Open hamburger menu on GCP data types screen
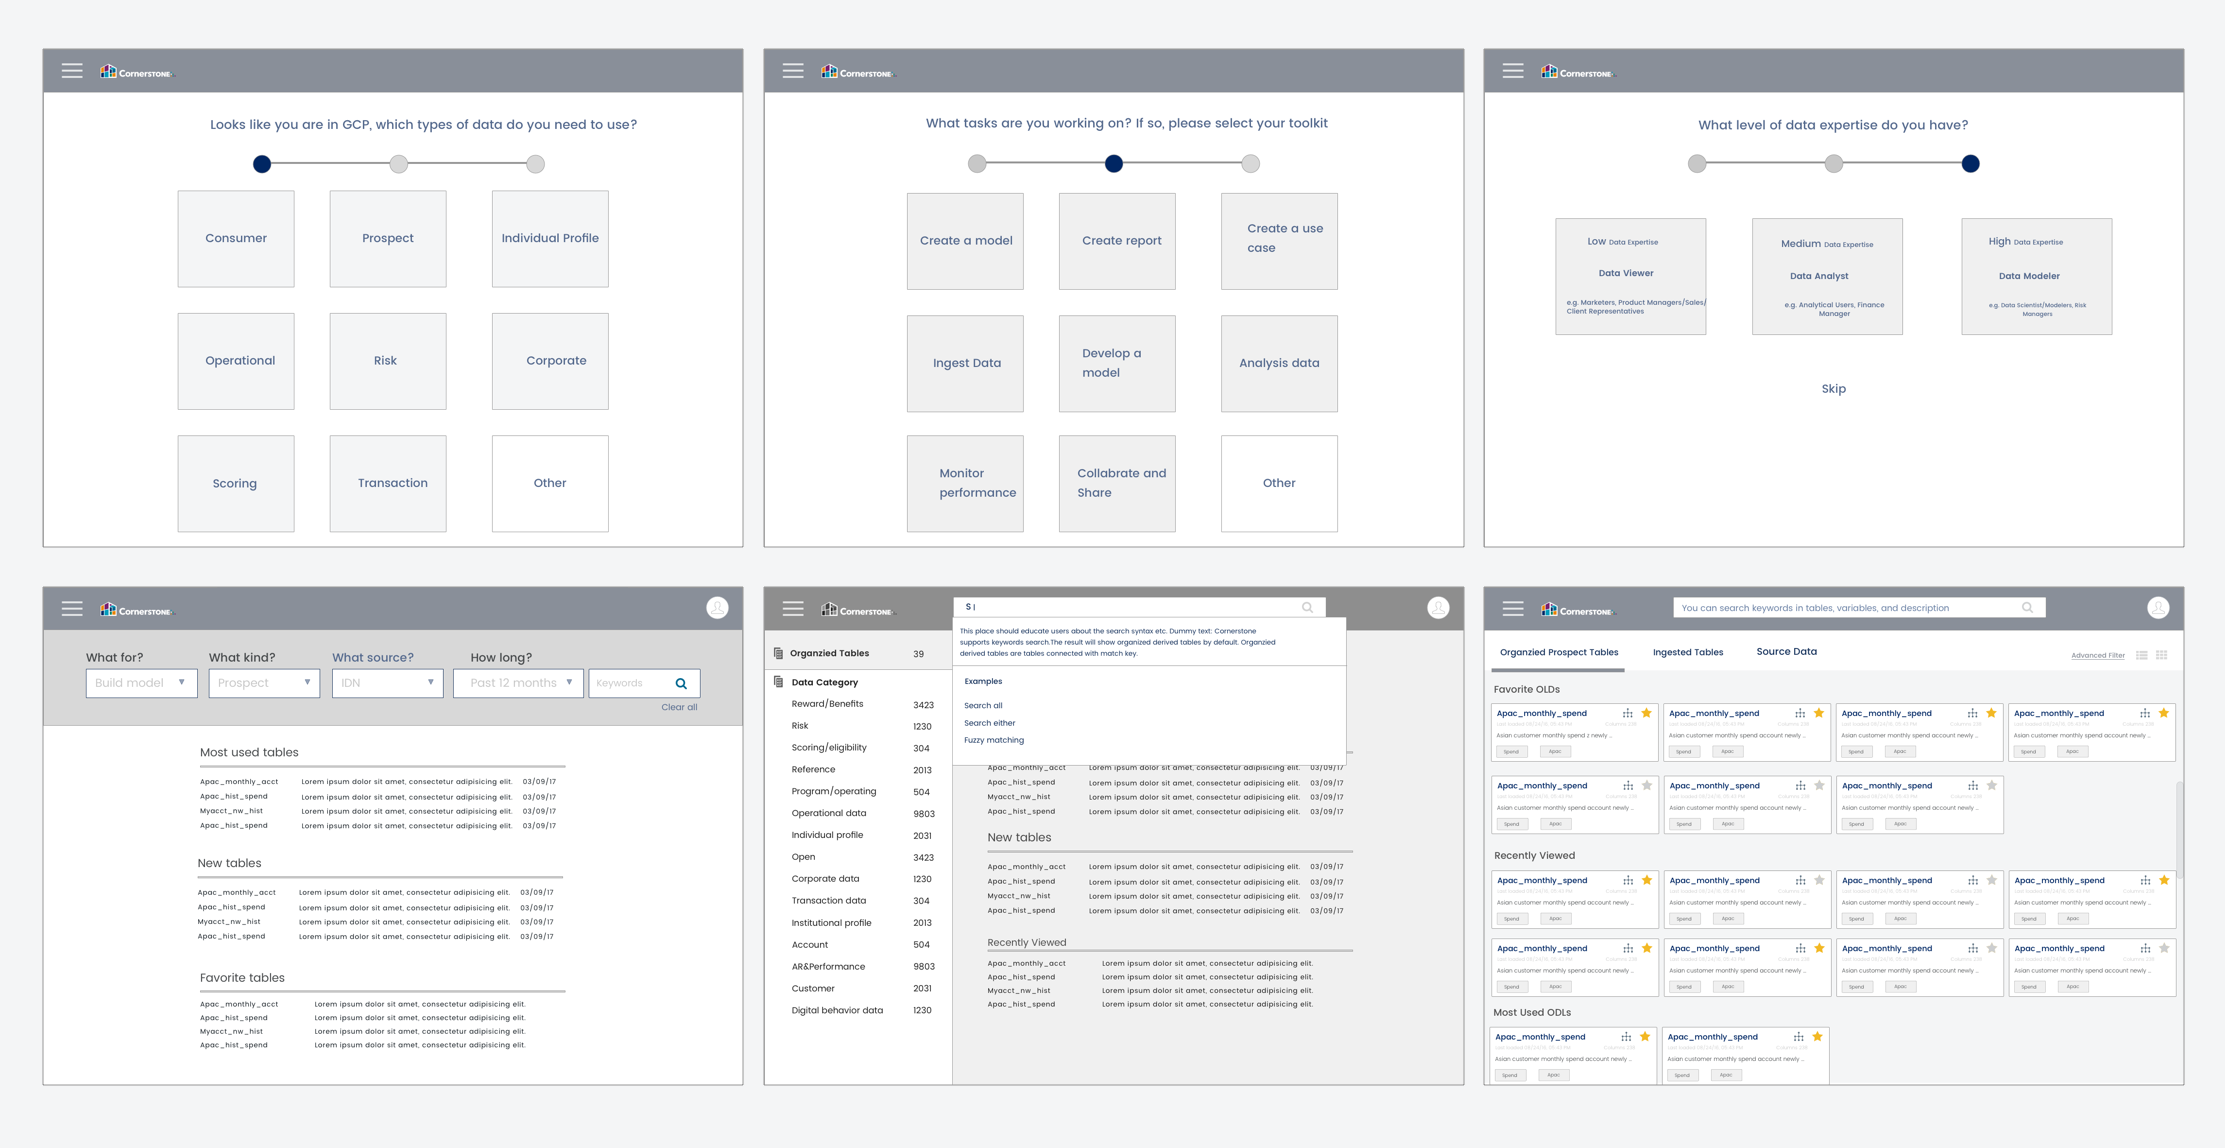This screenshot has width=2225, height=1148. click(72, 71)
